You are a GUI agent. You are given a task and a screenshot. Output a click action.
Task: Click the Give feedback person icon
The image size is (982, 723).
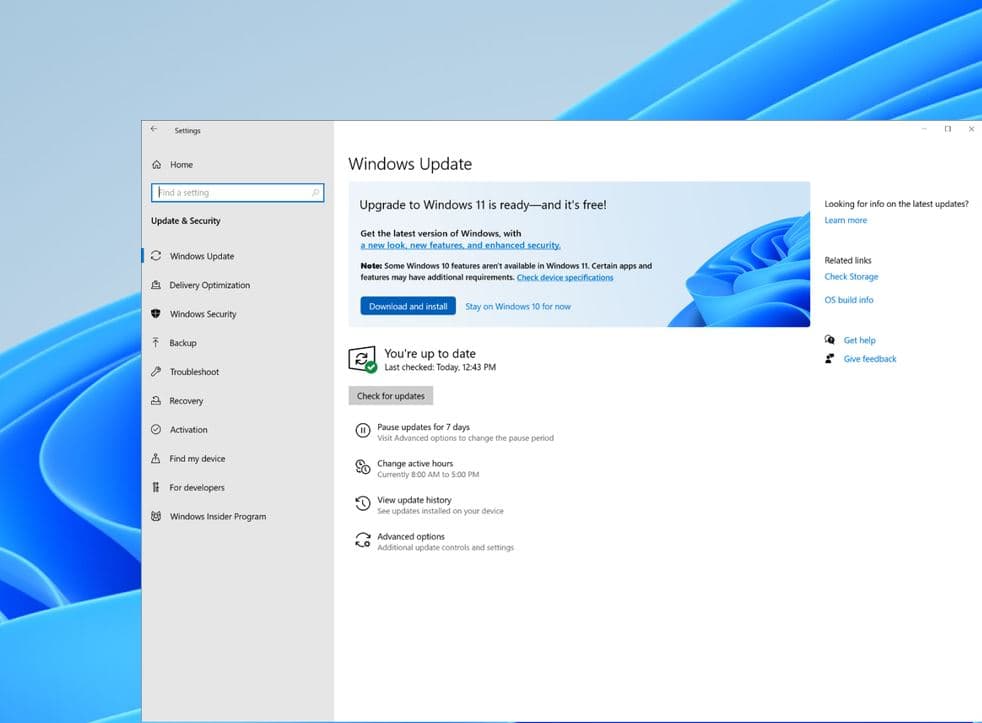coord(830,359)
